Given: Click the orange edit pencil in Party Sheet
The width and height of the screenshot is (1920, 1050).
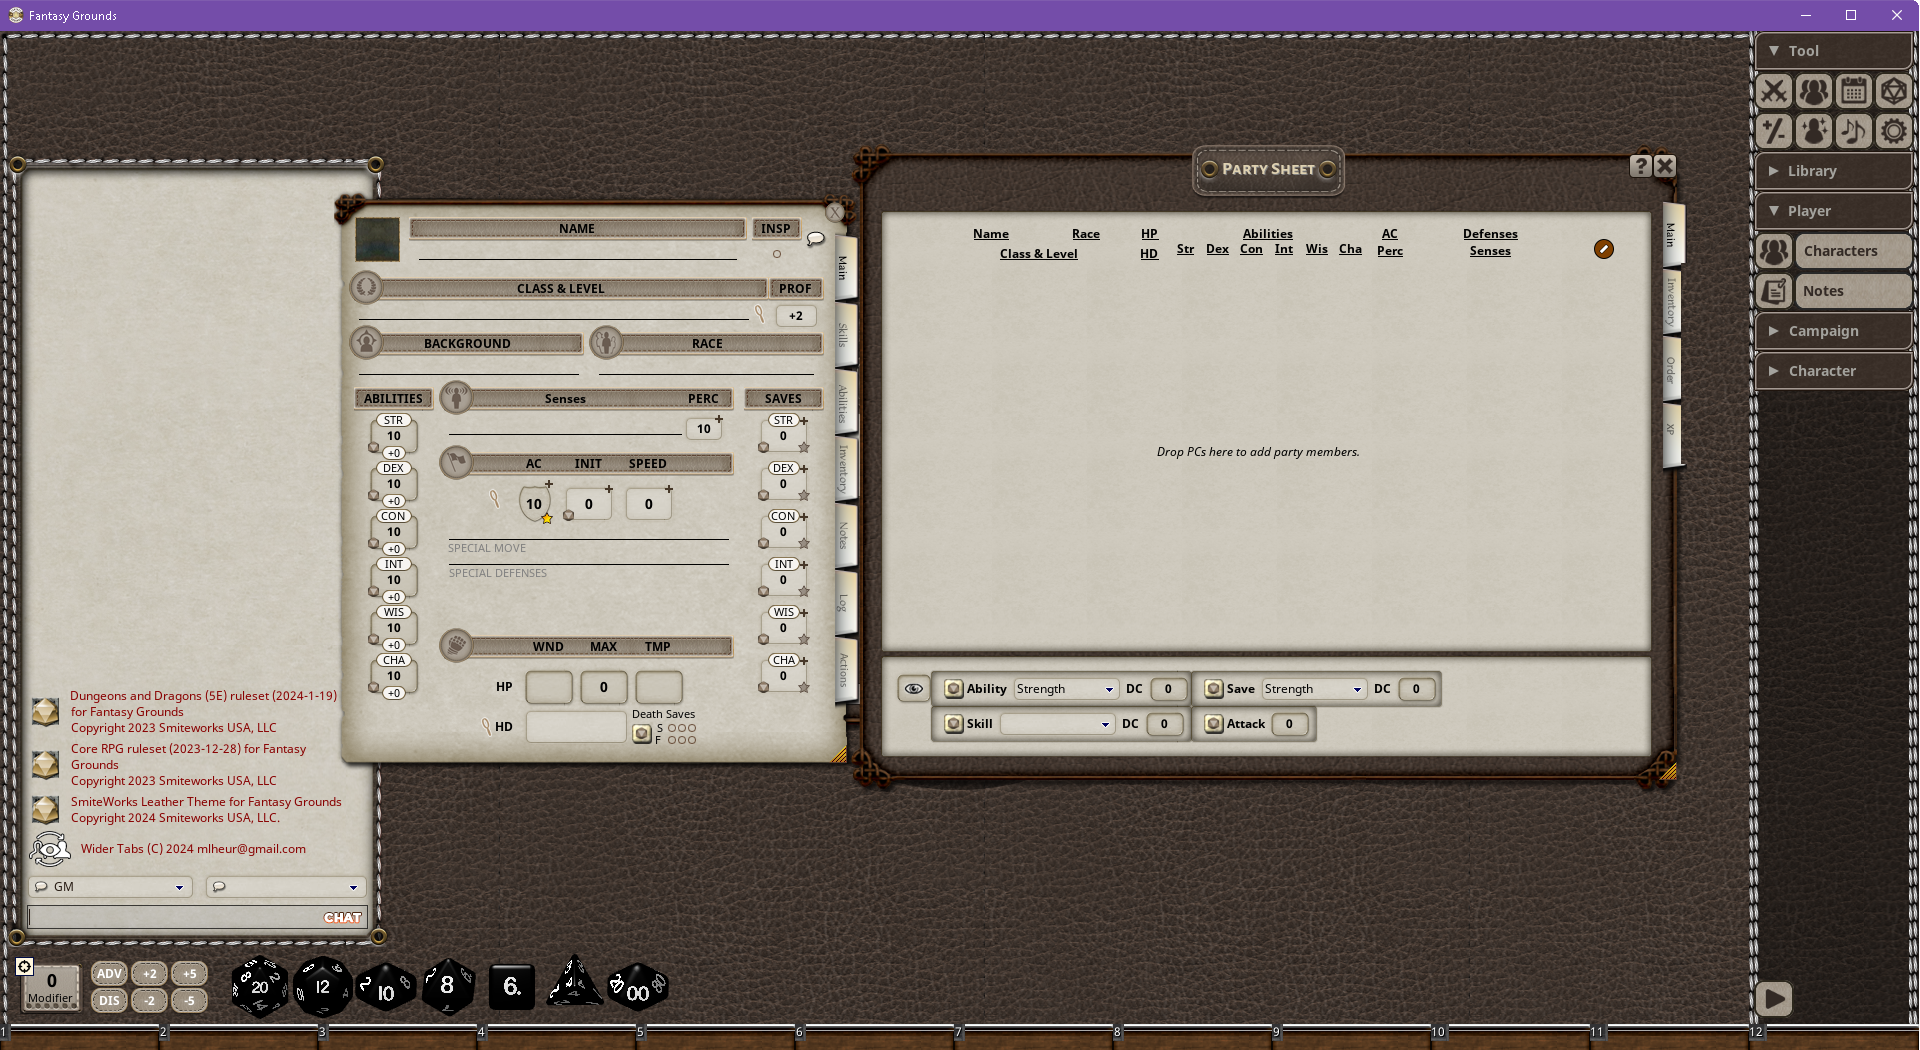Looking at the screenshot, I should pyautogui.click(x=1604, y=249).
